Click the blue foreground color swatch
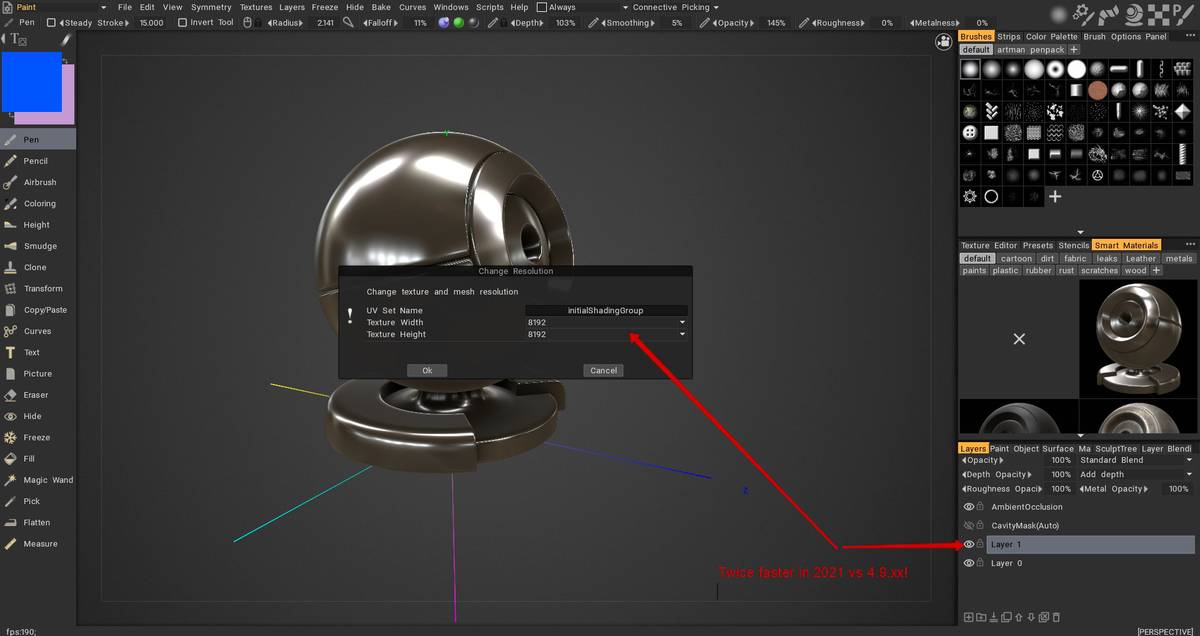1200x636 pixels. tap(31, 81)
